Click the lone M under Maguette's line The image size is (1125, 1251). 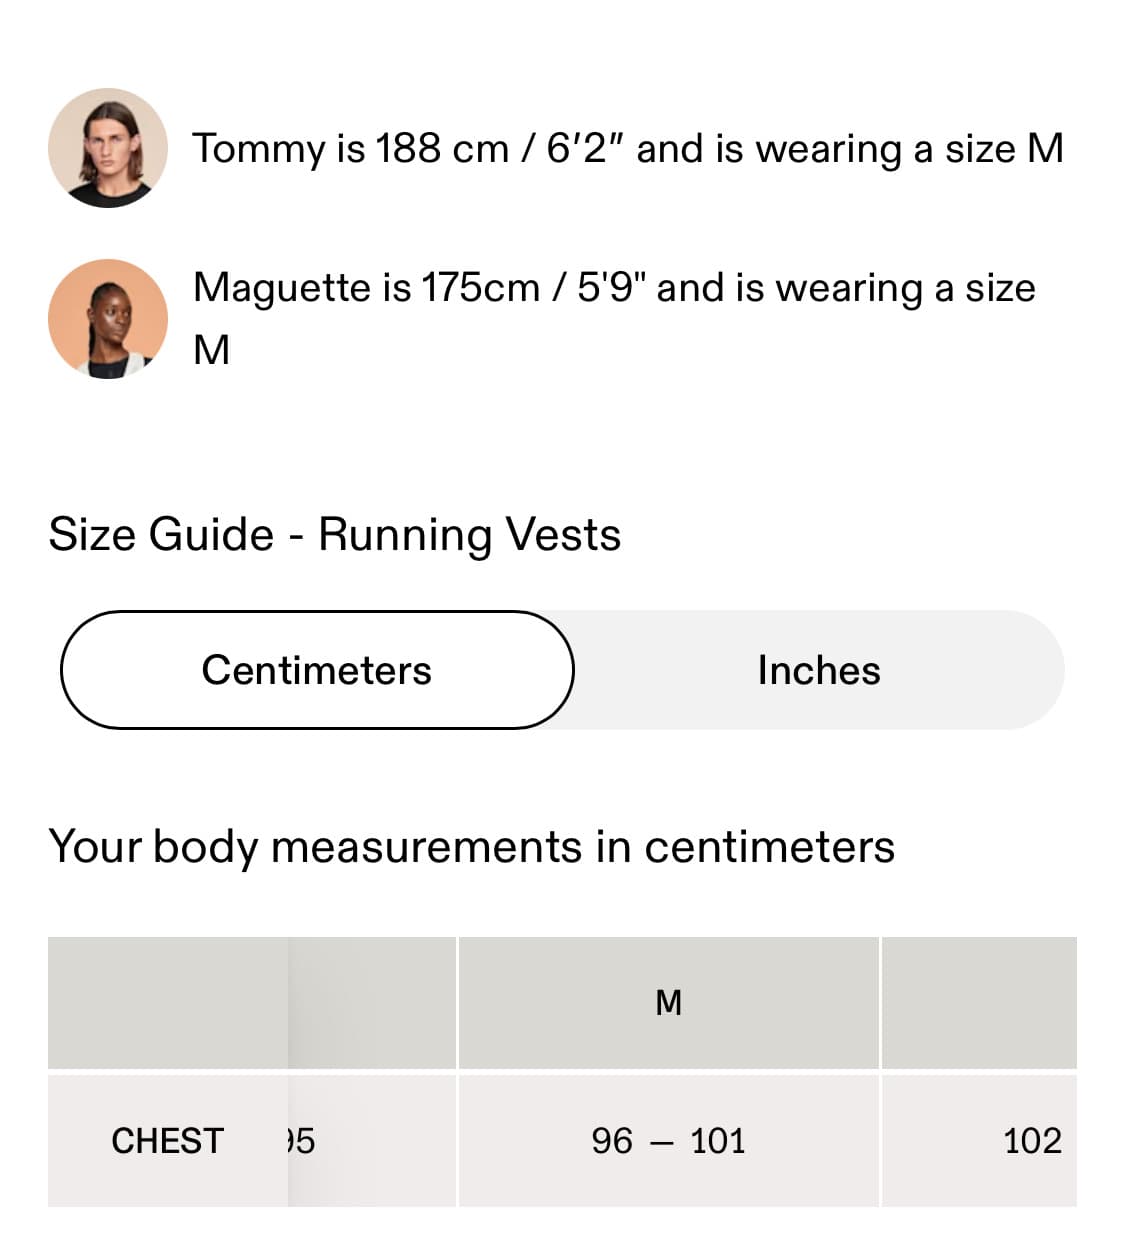pos(211,350)
